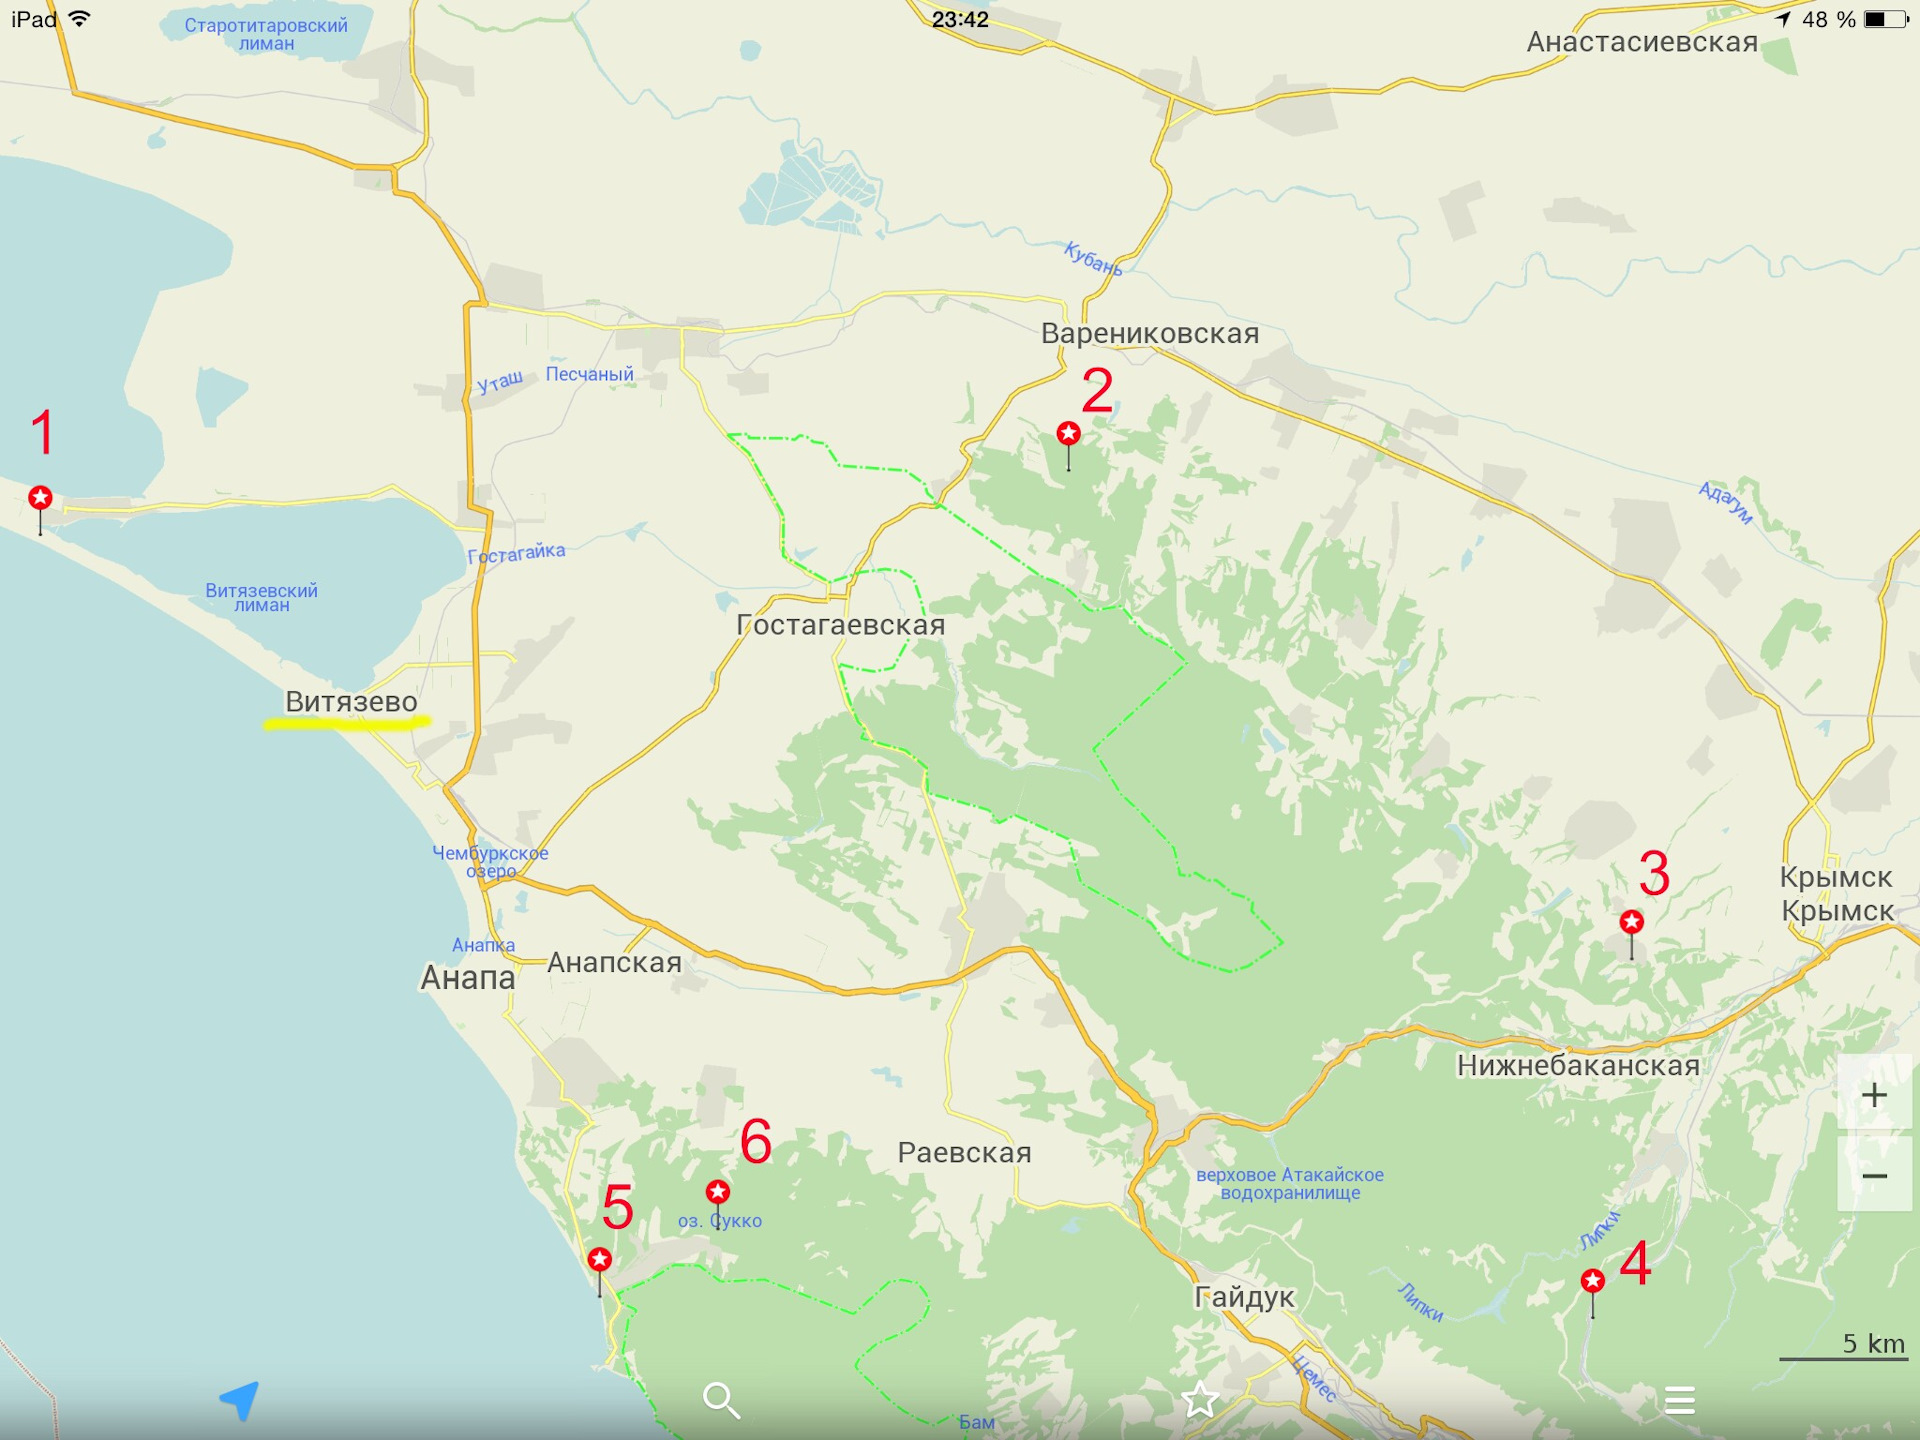The width and height of the screenshot is (1920, 1440).
Task: Tap the 48 % battery percentage text
Action: tap(1829, 19)
